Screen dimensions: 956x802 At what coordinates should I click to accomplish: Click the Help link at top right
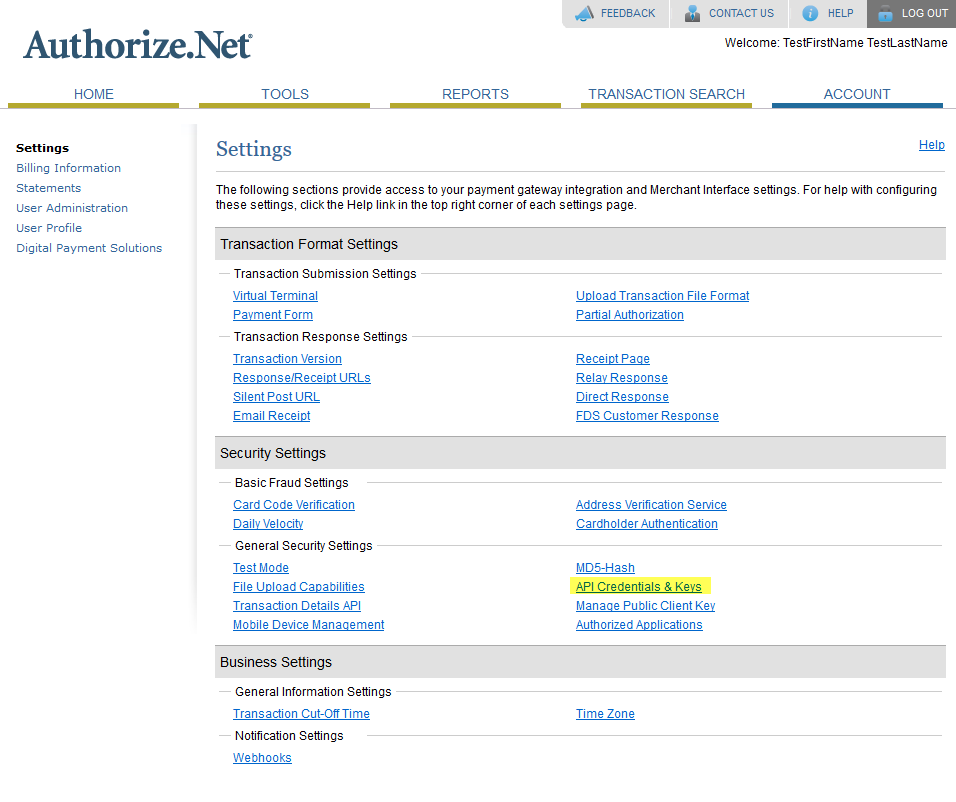(x=932, y=144)
